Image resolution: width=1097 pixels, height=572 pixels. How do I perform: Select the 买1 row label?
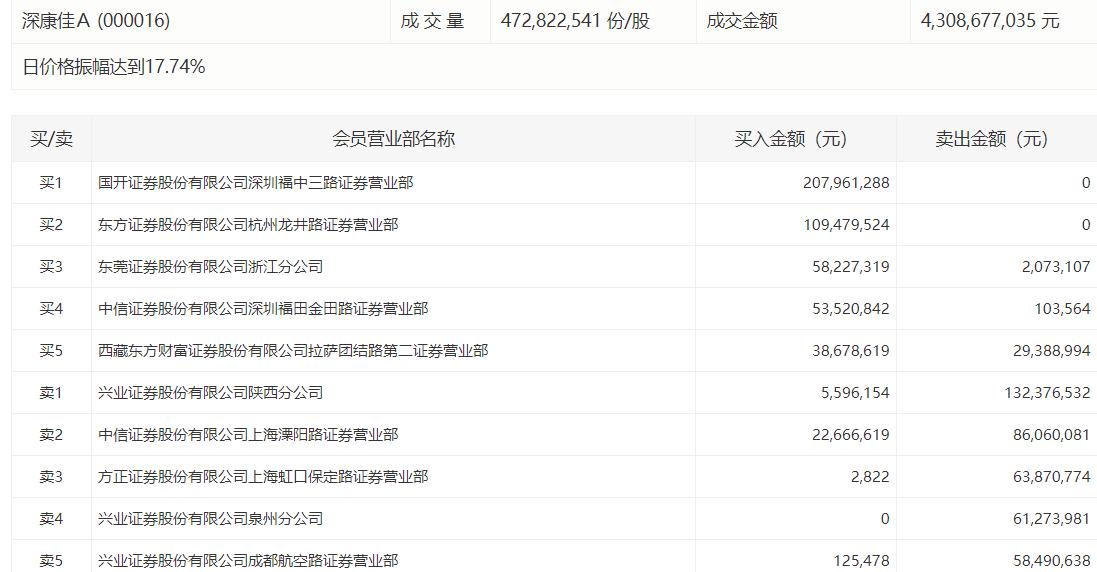pyautogui.click(x=51, y=183)
